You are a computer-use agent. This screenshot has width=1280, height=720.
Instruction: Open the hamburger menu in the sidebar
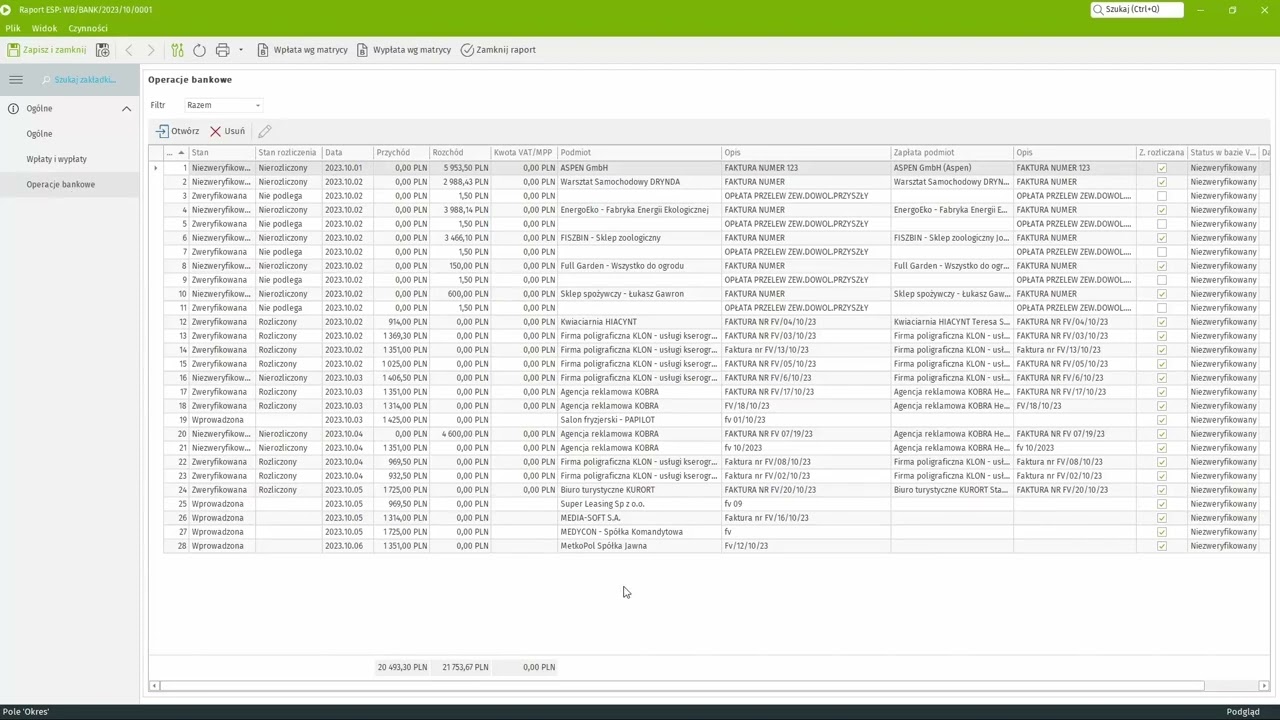tap(16, 80)
